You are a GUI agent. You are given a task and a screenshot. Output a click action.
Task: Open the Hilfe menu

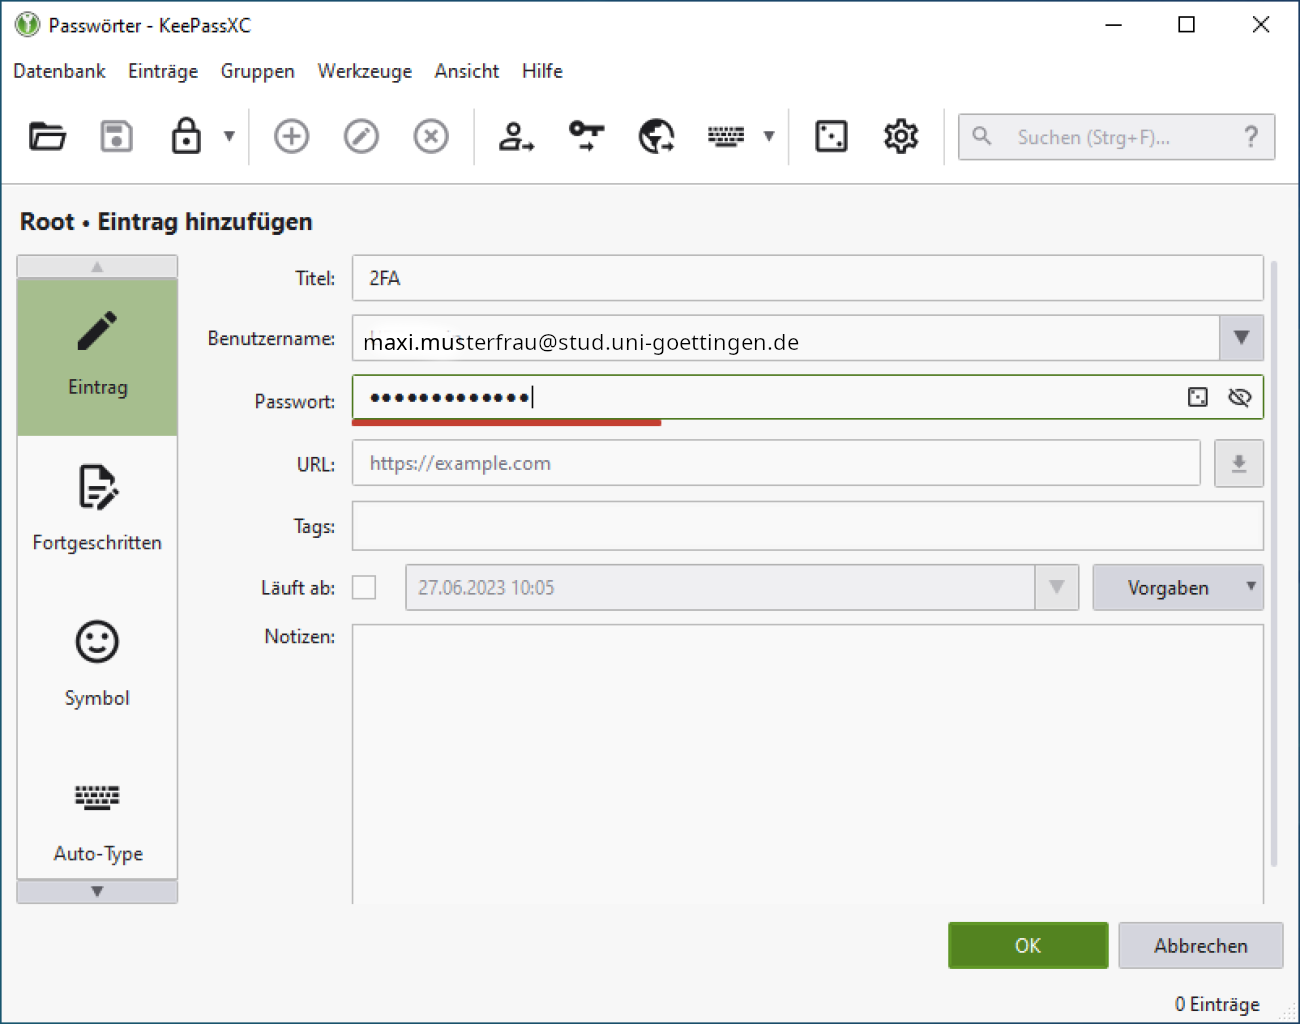(542, 71)
